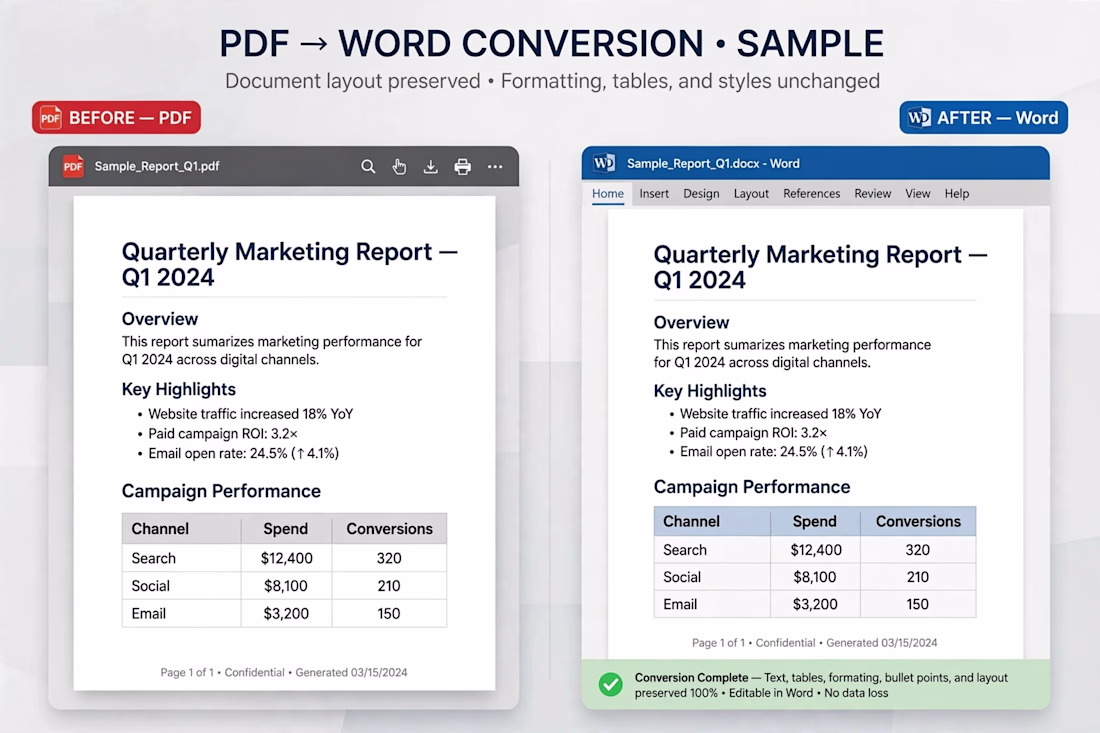Go to the Layout tab in Word
The width and height of the screenshot is (1100, 733).
pyautogui.click(x=751, y=194)
